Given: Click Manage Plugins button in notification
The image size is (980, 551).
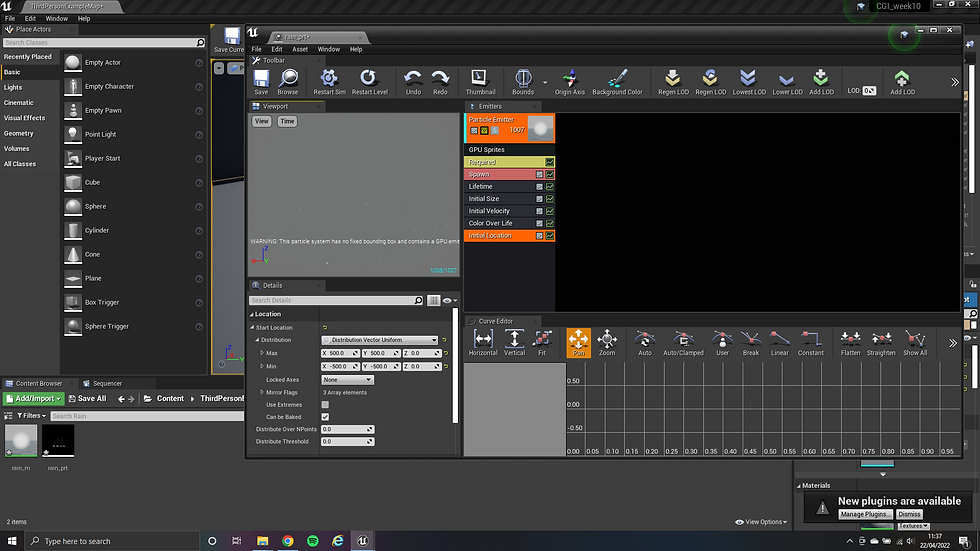Looking at the screenshot, I should (864, 514).
